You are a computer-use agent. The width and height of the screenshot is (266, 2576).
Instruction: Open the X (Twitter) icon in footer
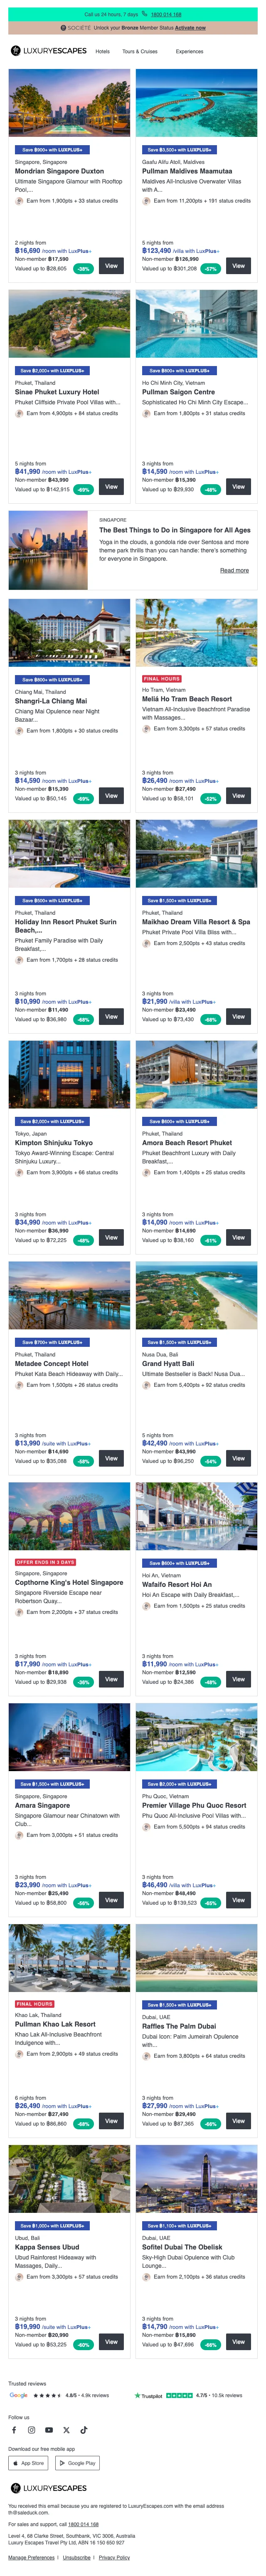pyautogui.click(x=66, y=2429)
